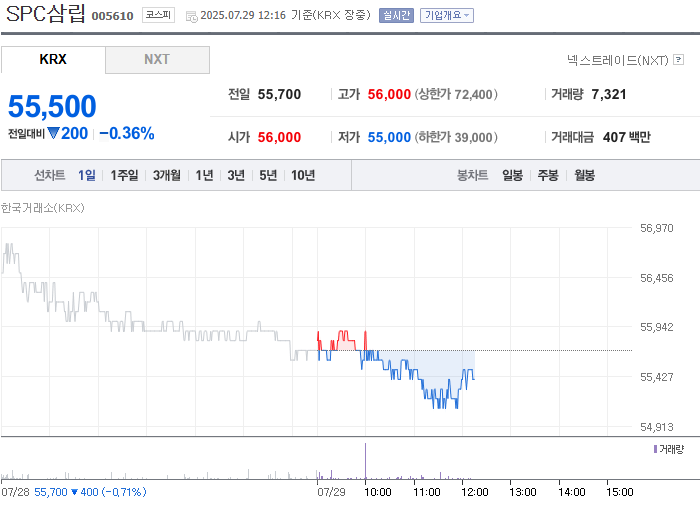Click the -0.36% change rate
700x505 pixels.
coord(127,133)
